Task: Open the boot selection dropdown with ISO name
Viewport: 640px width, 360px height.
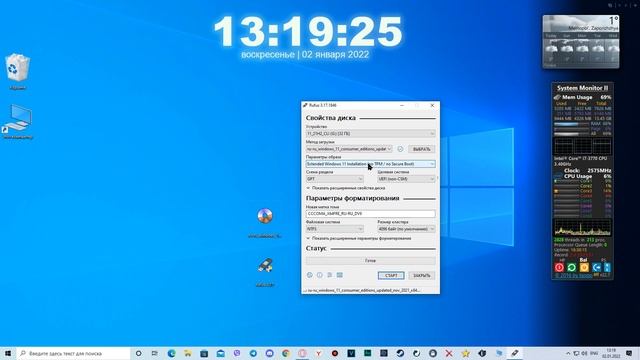Action: [349, 149]
